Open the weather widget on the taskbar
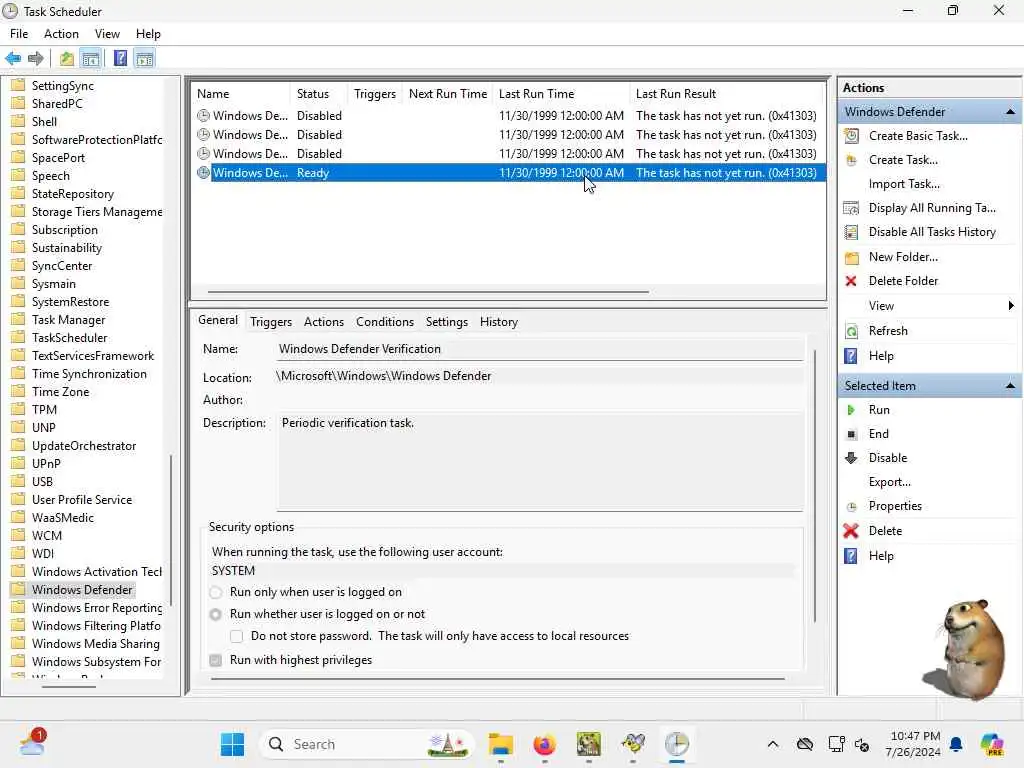 click(32, 744)
